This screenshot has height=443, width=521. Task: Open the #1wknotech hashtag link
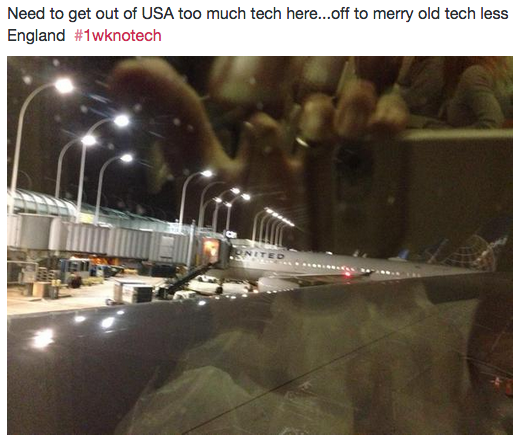coord(118,35)
